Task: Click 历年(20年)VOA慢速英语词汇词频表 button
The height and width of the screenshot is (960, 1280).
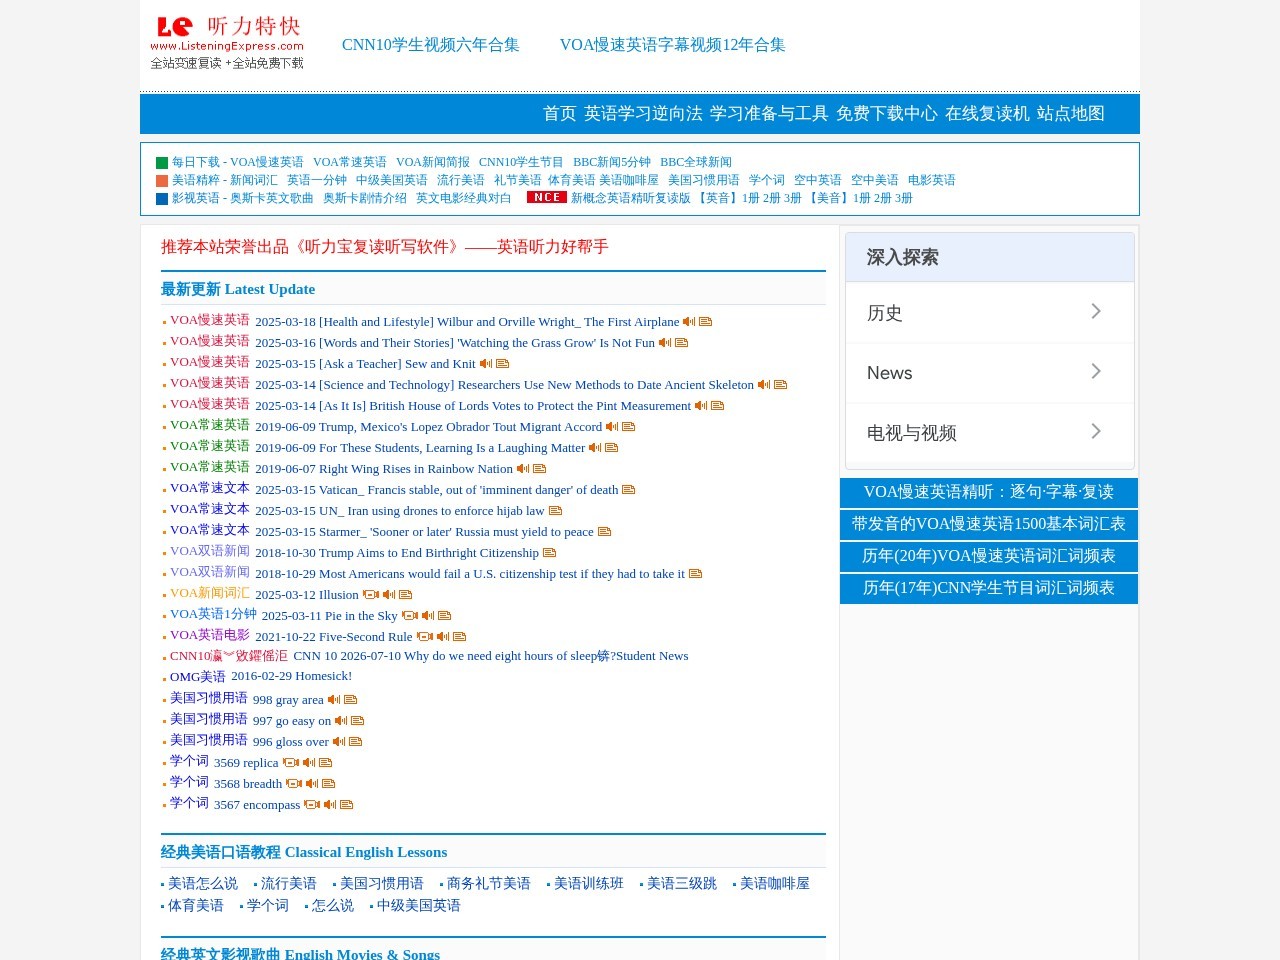Action: pos(989,556)
